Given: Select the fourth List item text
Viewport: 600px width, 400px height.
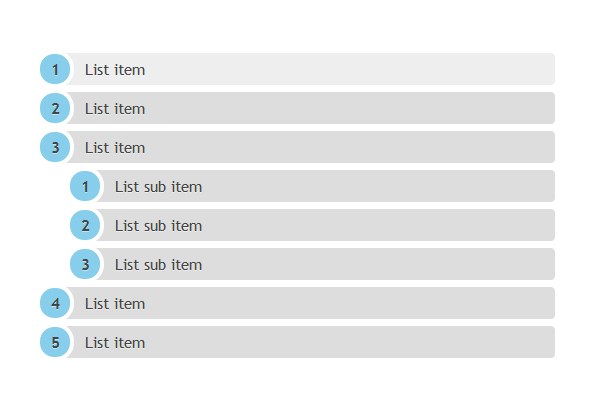Looking at the screenshot, I should pos(115,304).
